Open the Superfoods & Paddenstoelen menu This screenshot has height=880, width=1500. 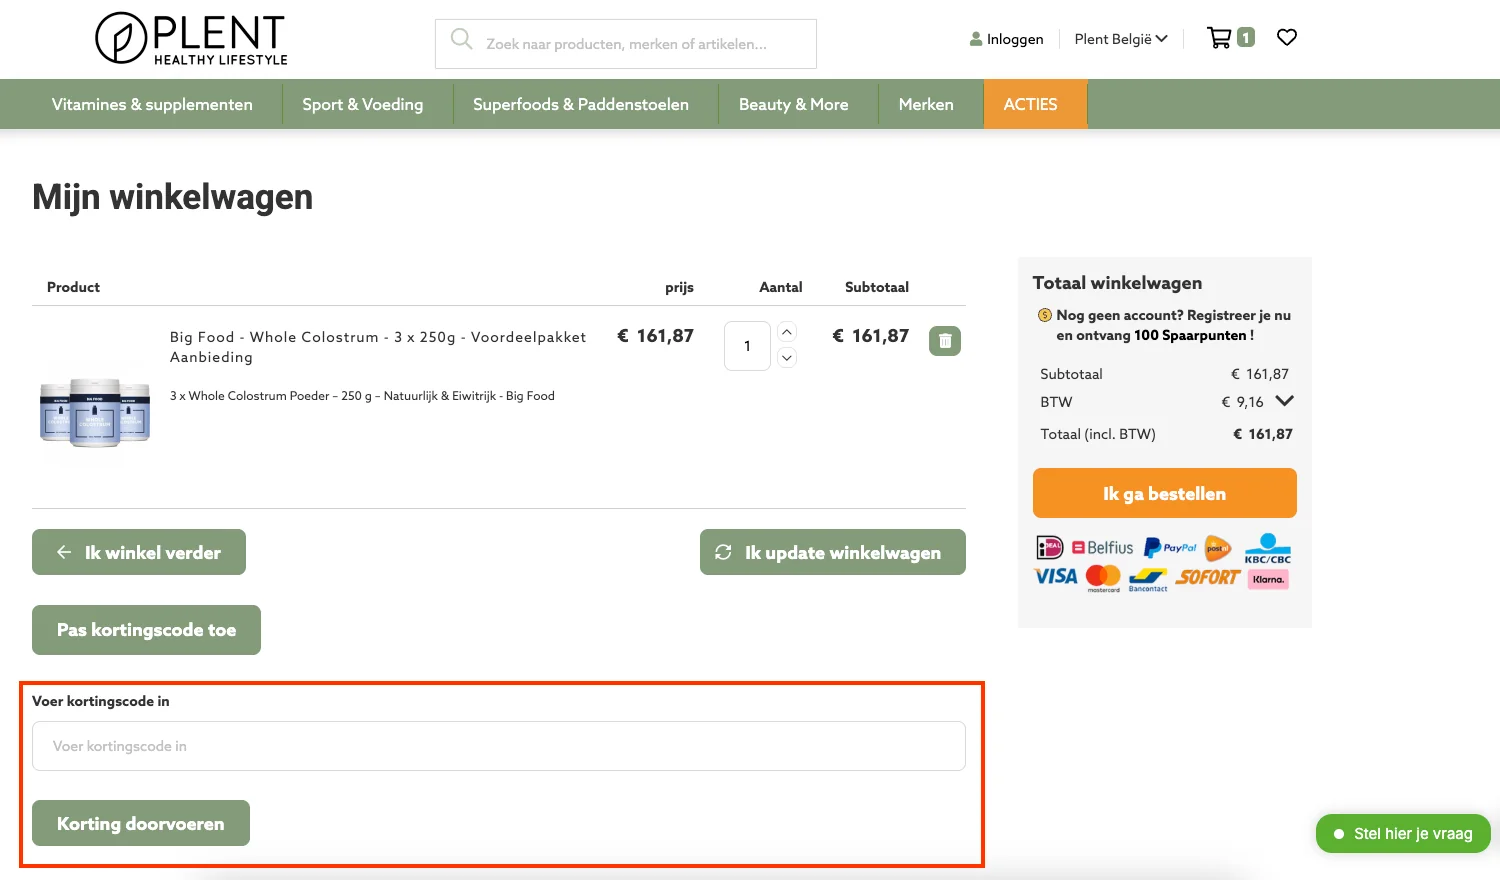(x=582, y=104)
